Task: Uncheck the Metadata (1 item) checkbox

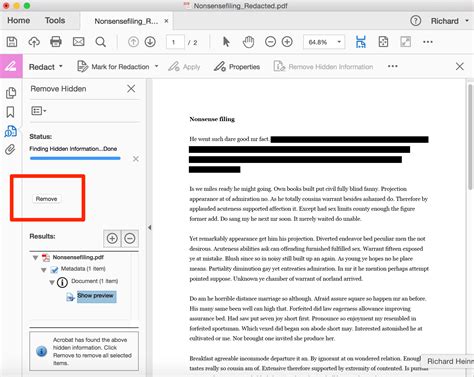Action: [x=54, y=269]
